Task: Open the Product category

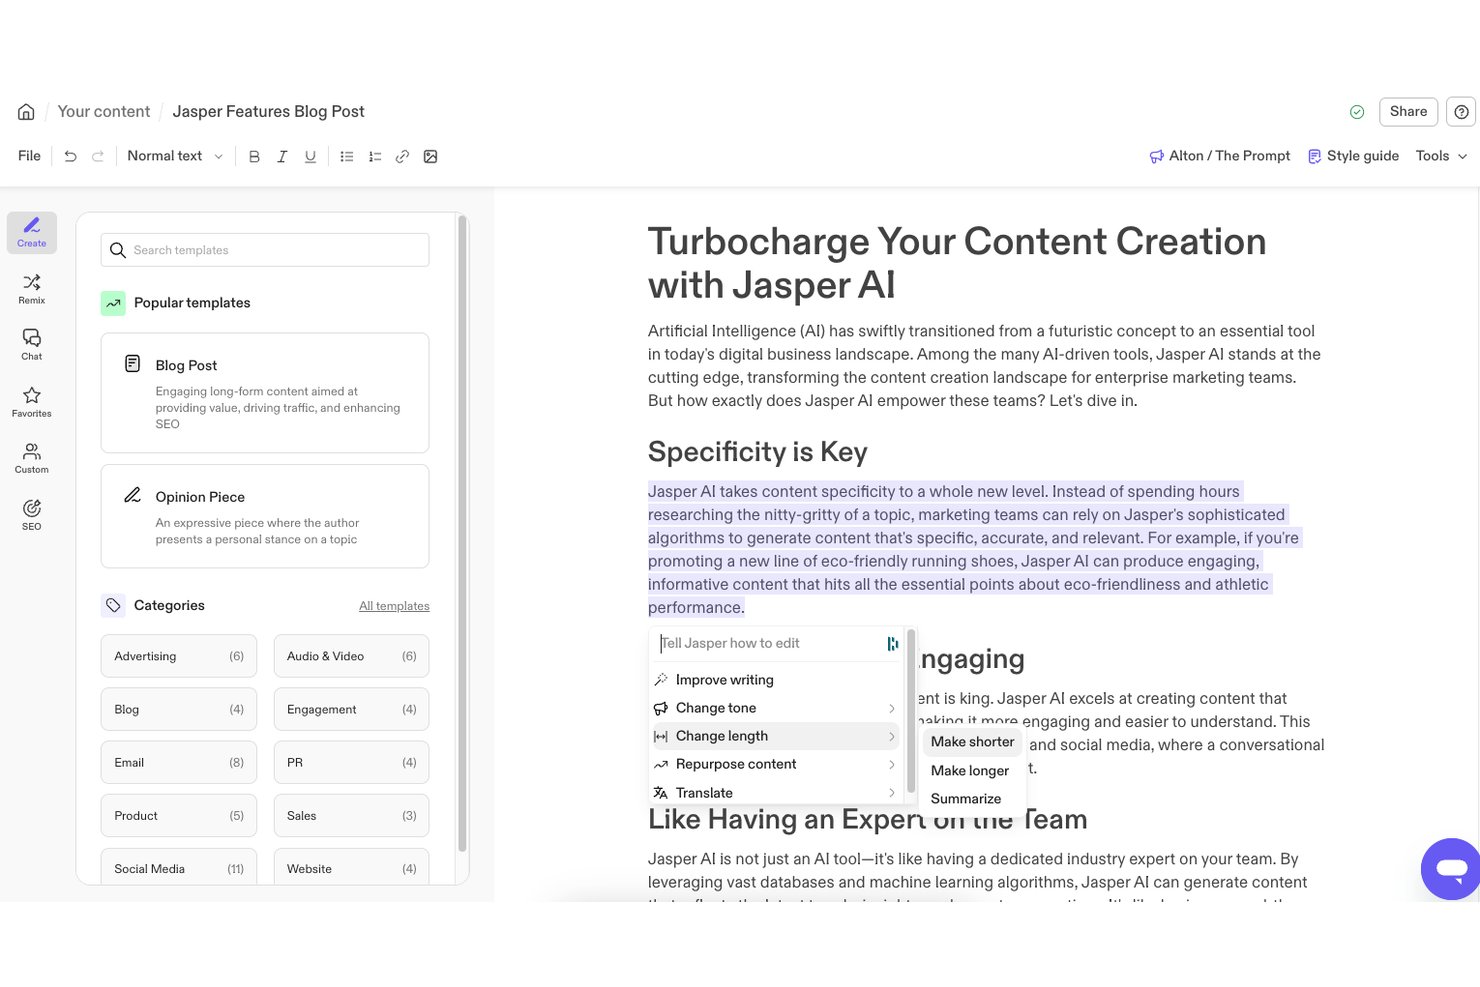Action: tap(179, 815)
